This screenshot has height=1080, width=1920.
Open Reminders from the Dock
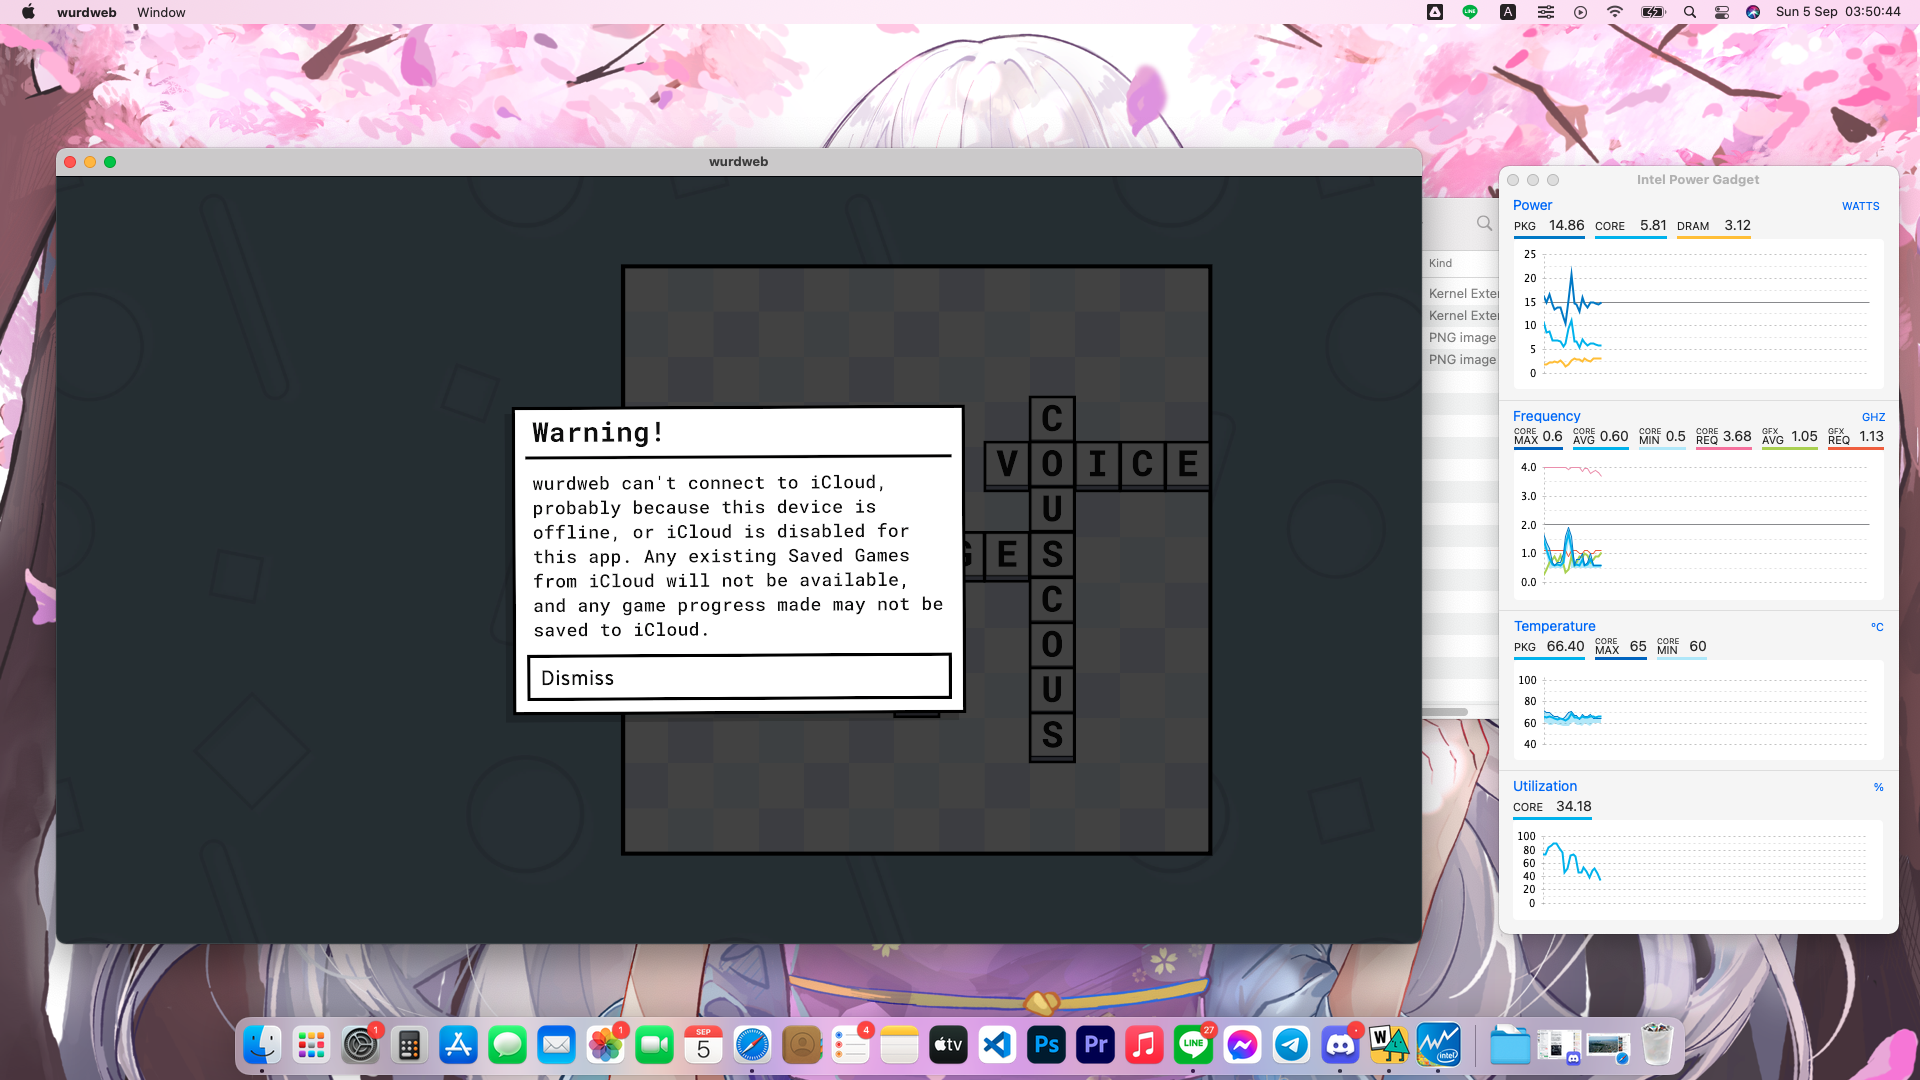pyautogui.click(x=850, y=1045)
